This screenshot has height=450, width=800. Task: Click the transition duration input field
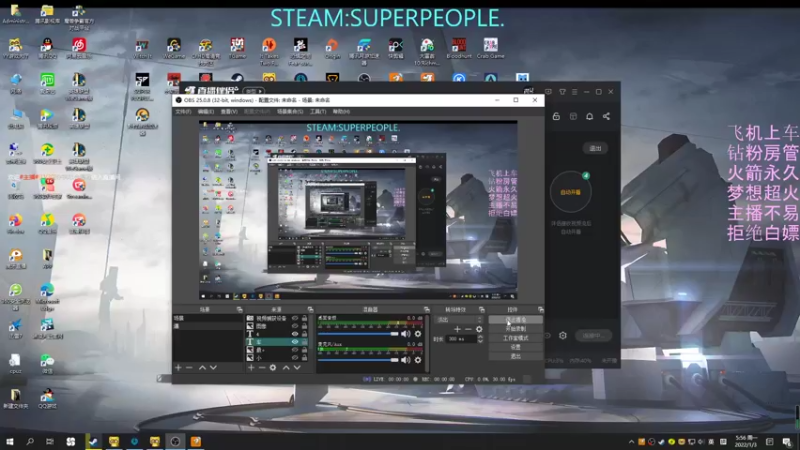point(461,339)
